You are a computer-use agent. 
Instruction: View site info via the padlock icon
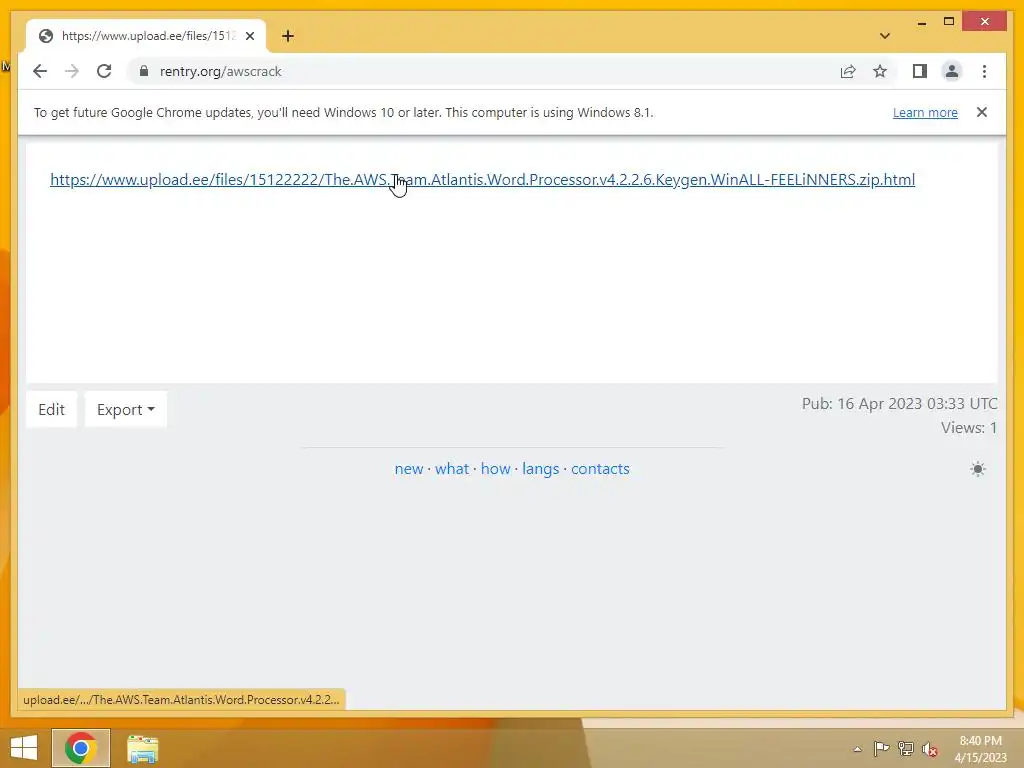pyautogui.click(x=144, y=71)
